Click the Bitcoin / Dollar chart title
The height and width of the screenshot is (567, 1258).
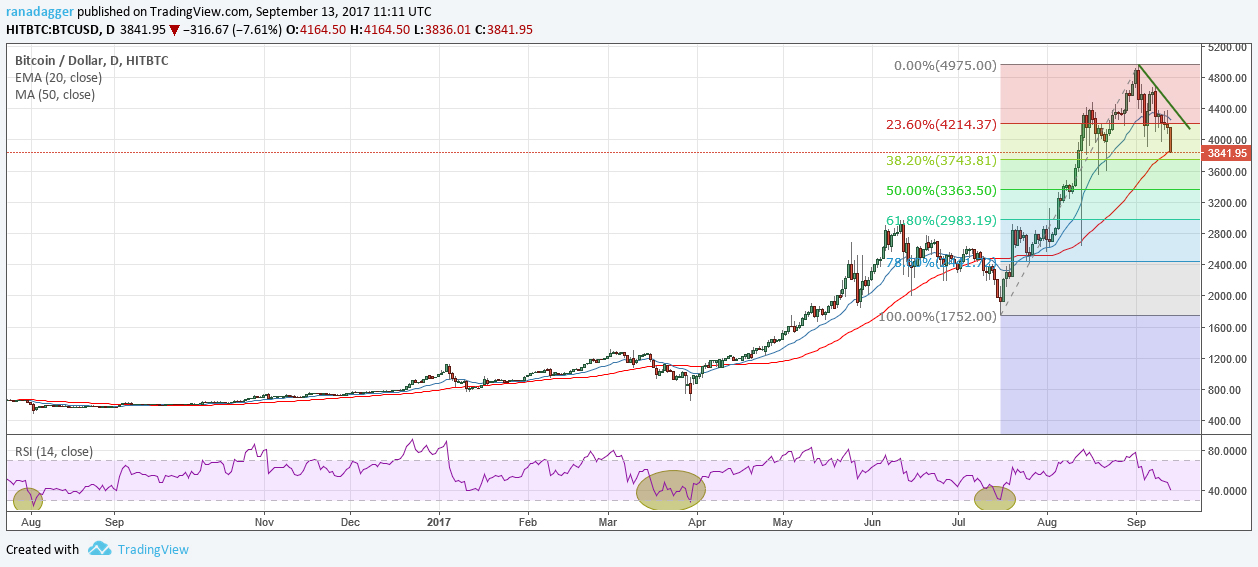coord(91,61)
